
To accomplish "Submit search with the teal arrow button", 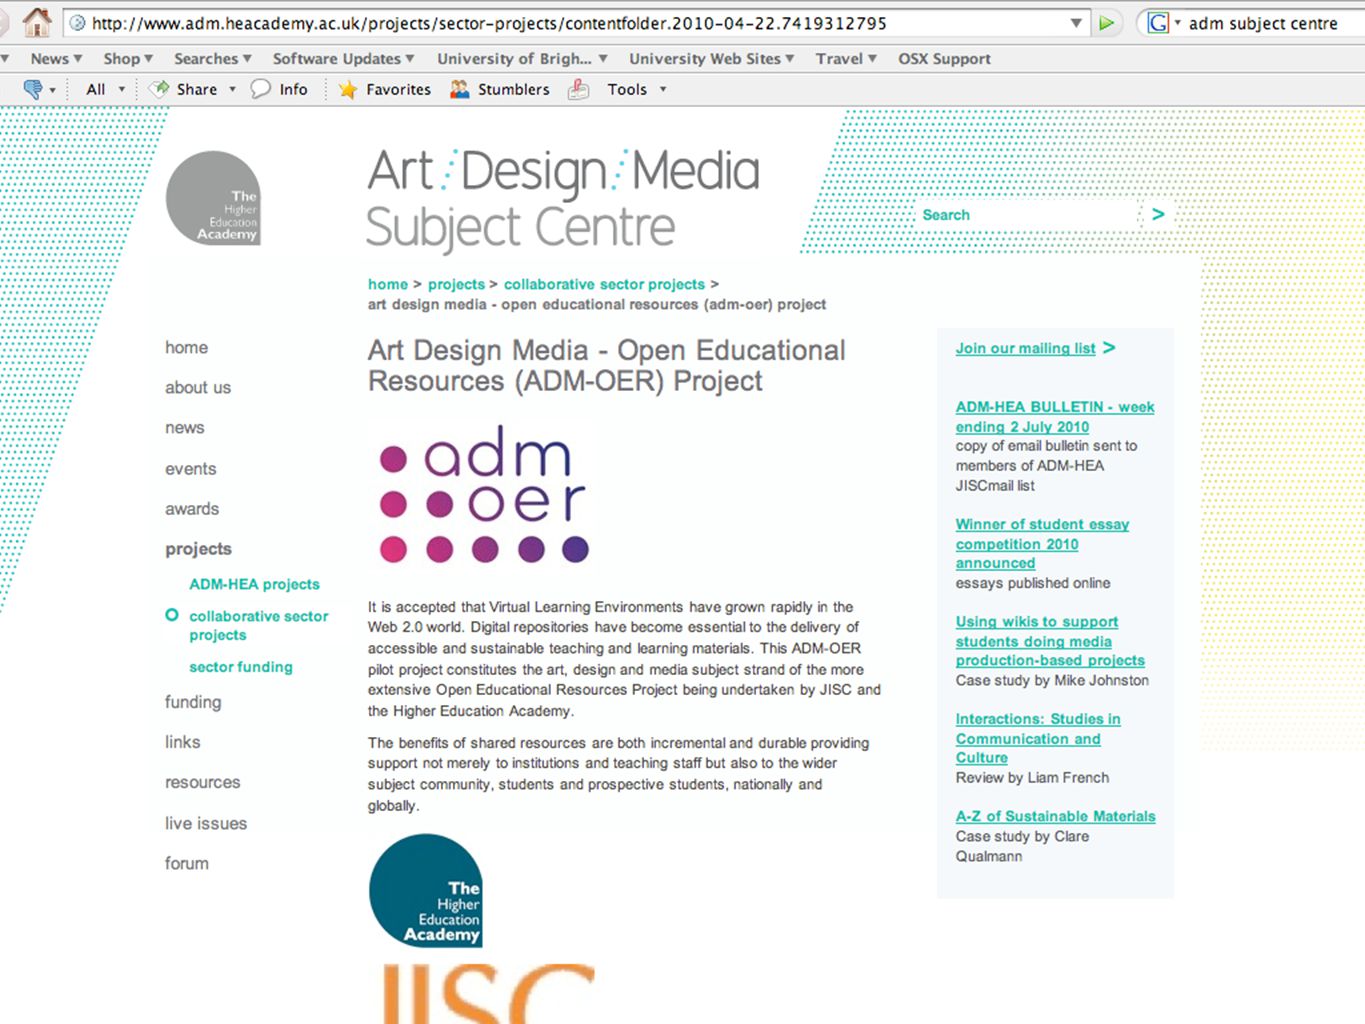I will pos(1158,214).
